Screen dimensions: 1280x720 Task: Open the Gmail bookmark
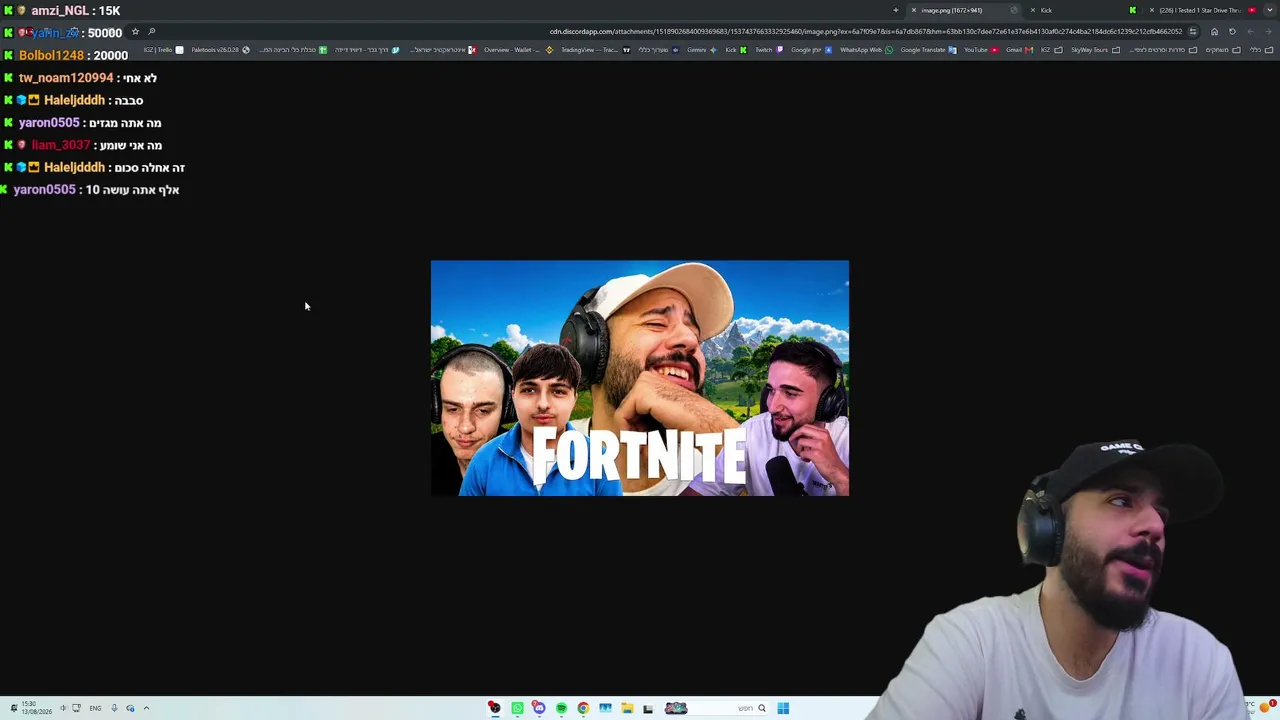pos(1018,50)
